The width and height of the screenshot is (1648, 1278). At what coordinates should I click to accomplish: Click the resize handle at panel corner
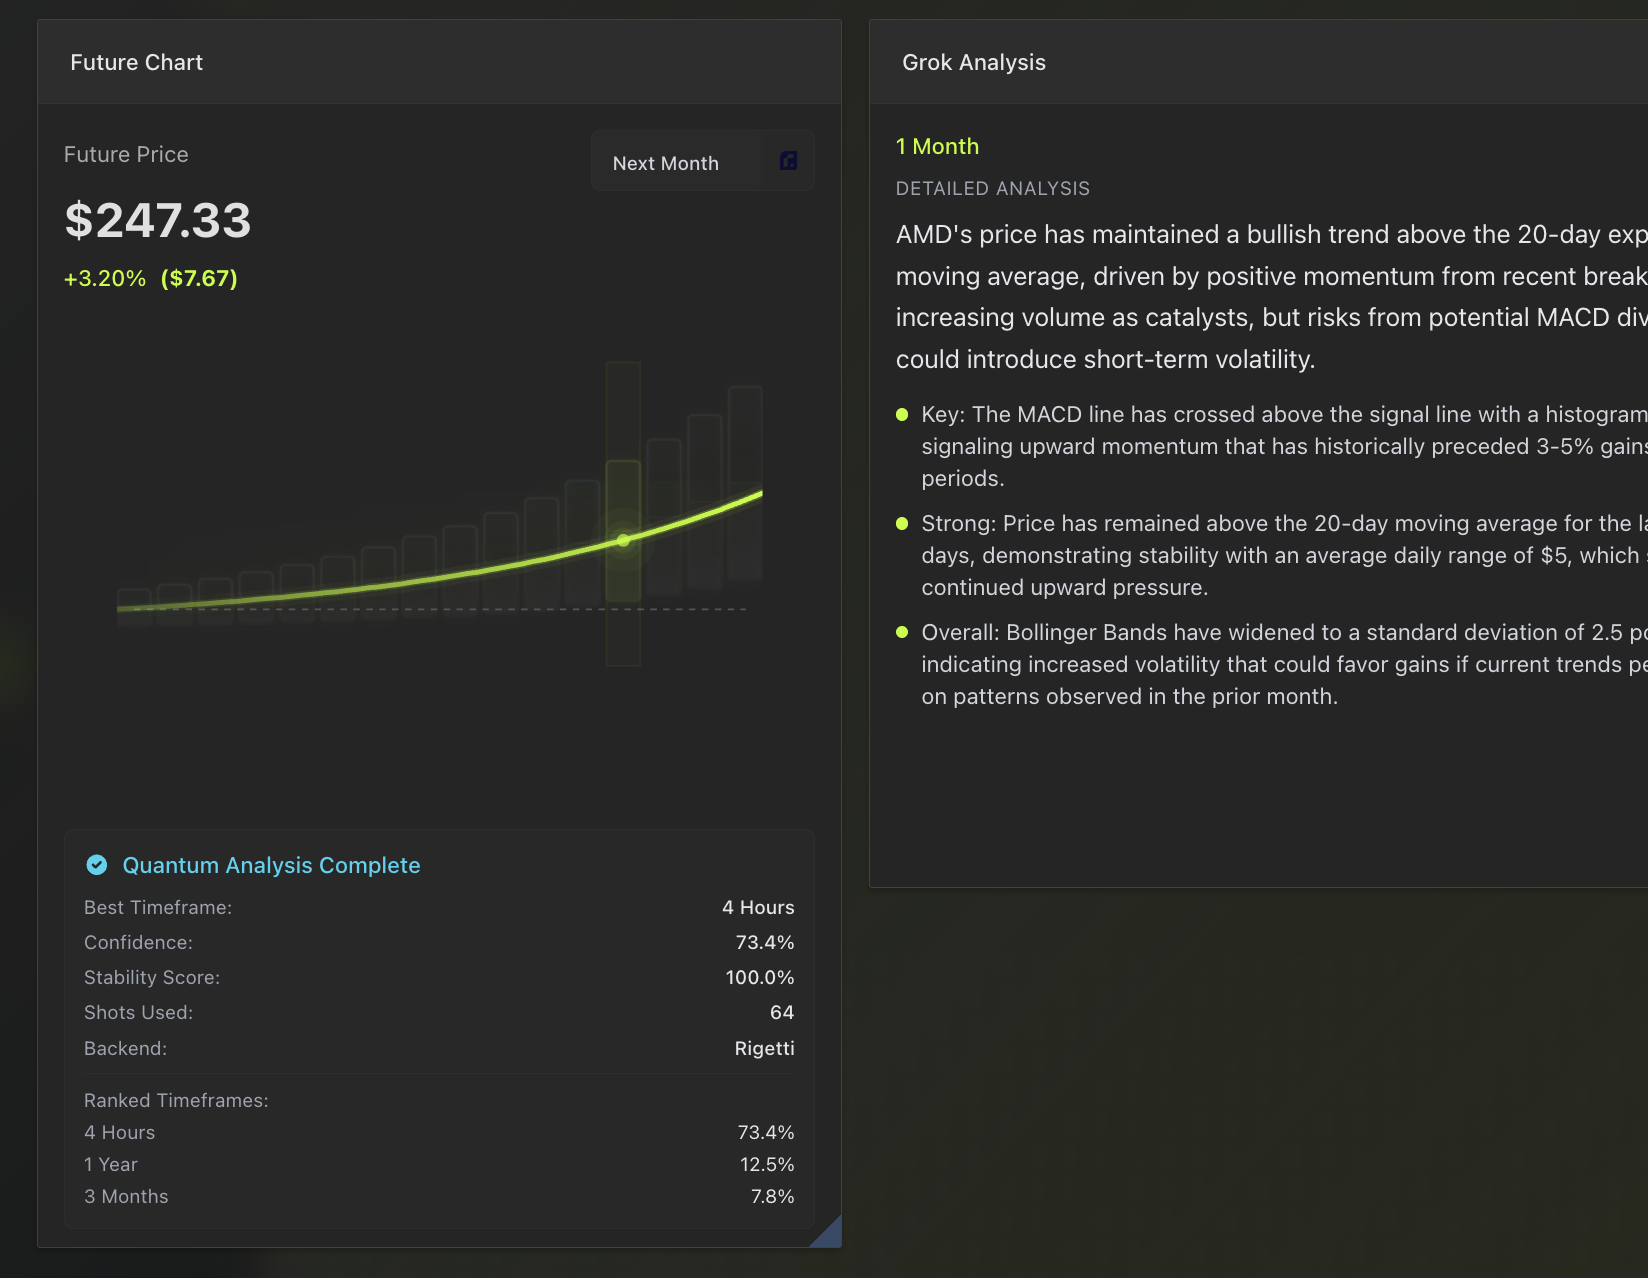pyautogui.click(x=827, y=1233)
